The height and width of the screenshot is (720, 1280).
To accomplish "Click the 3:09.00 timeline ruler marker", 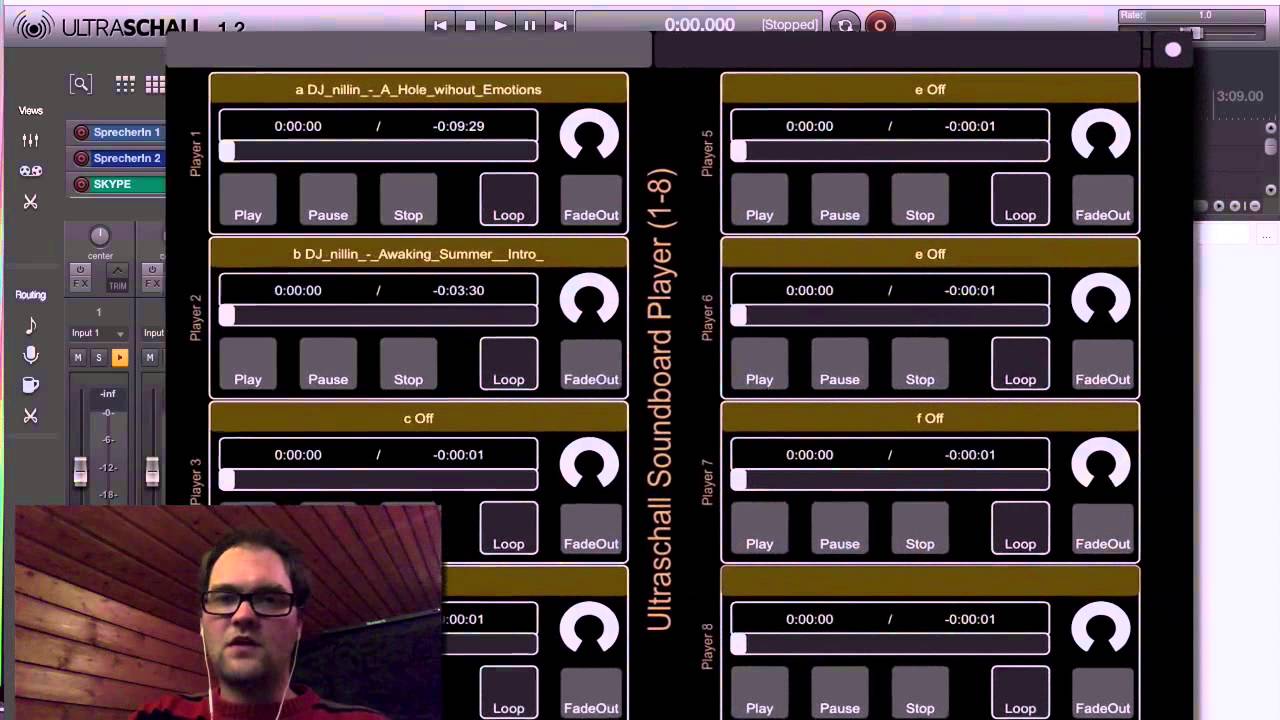I will (x=1239, y=97).
